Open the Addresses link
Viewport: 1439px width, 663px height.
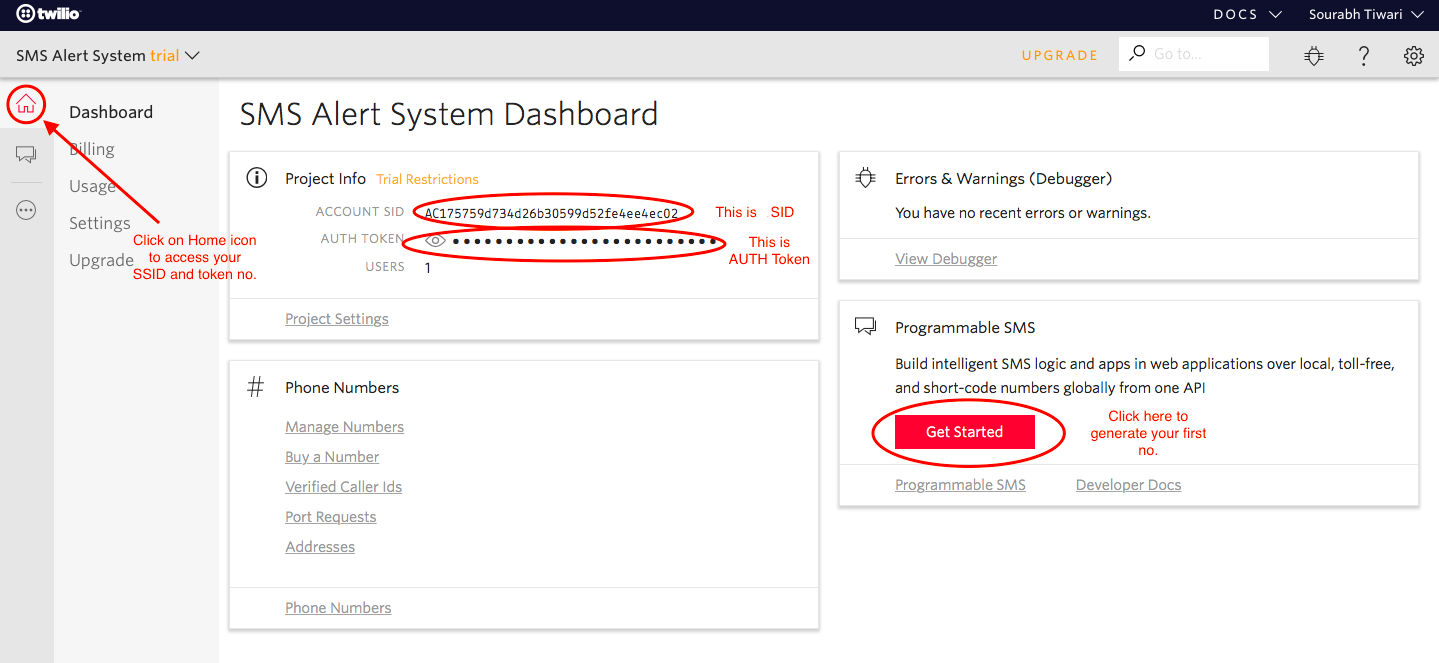coord(320,547)
